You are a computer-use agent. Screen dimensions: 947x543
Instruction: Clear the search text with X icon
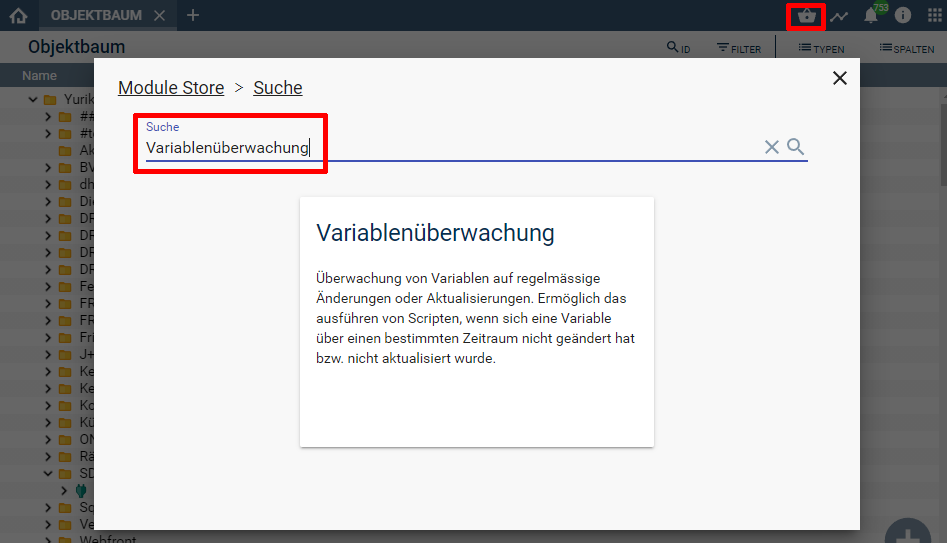coord(771,147)
